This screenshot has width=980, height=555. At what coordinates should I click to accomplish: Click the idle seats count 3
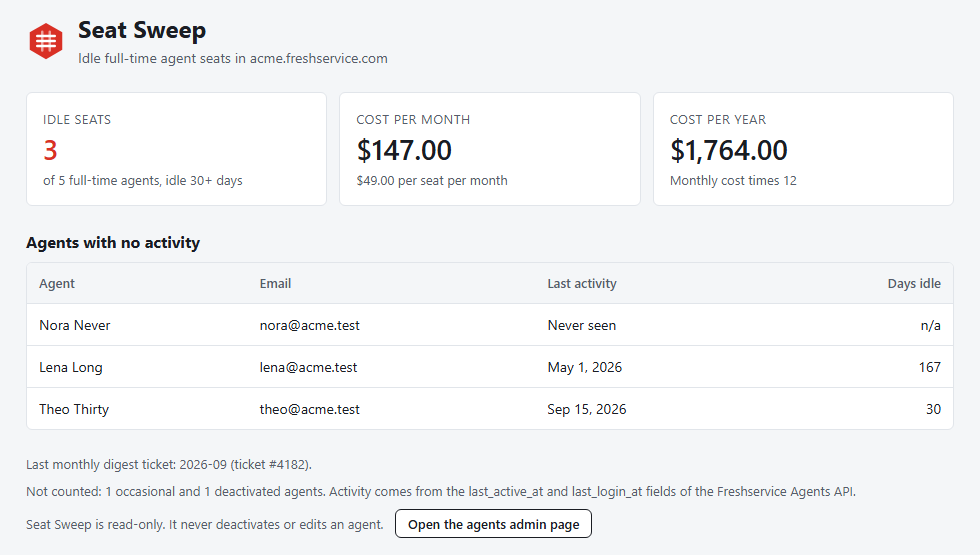(x=50, y=151)
